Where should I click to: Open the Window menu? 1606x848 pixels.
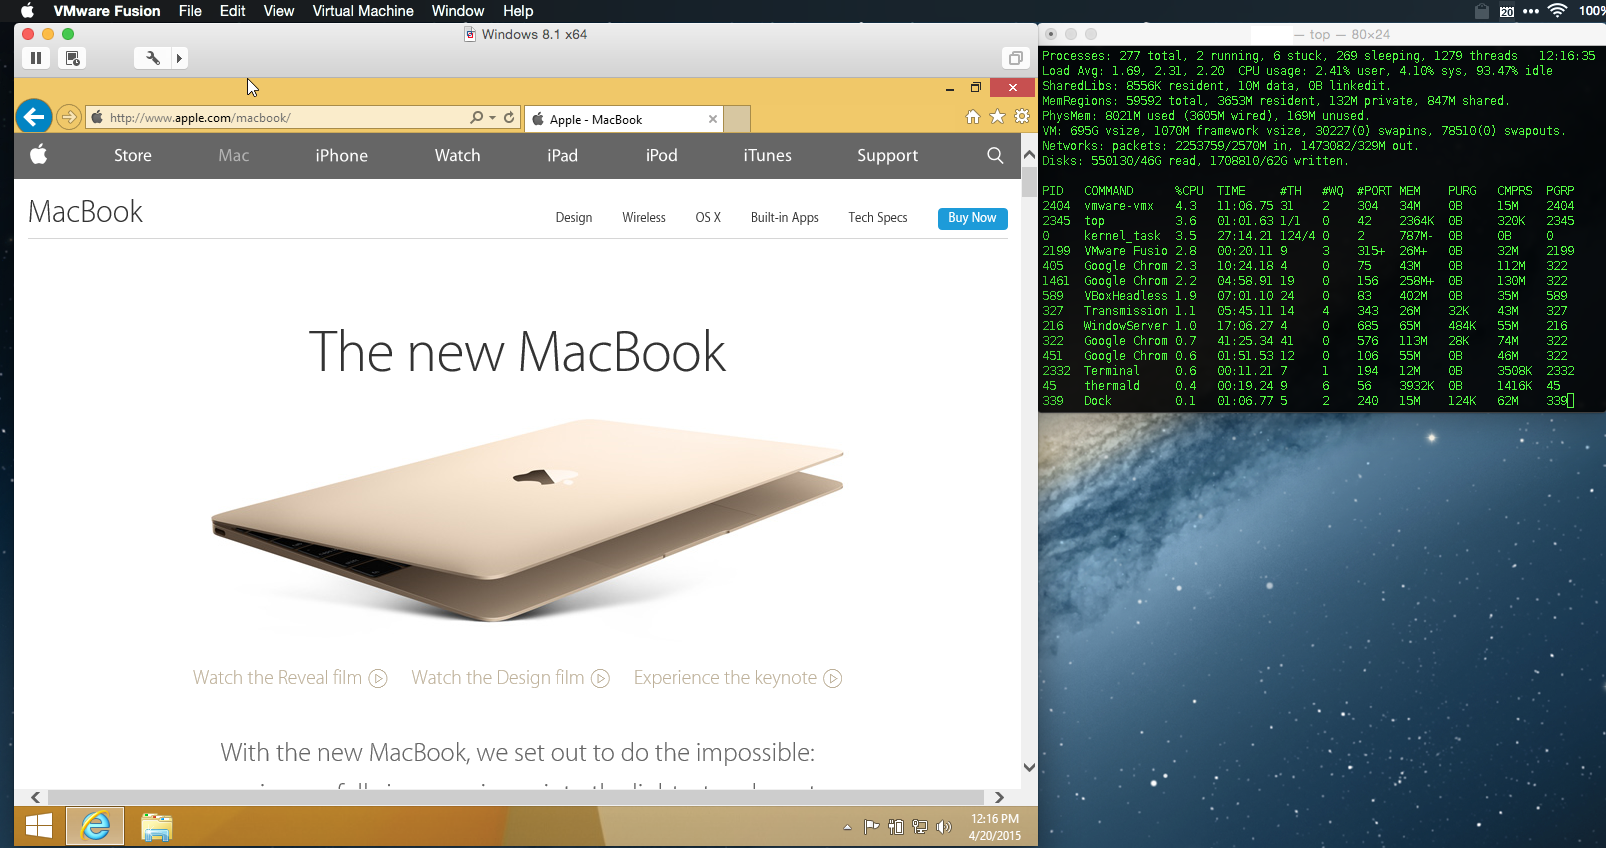click(458, 11)
